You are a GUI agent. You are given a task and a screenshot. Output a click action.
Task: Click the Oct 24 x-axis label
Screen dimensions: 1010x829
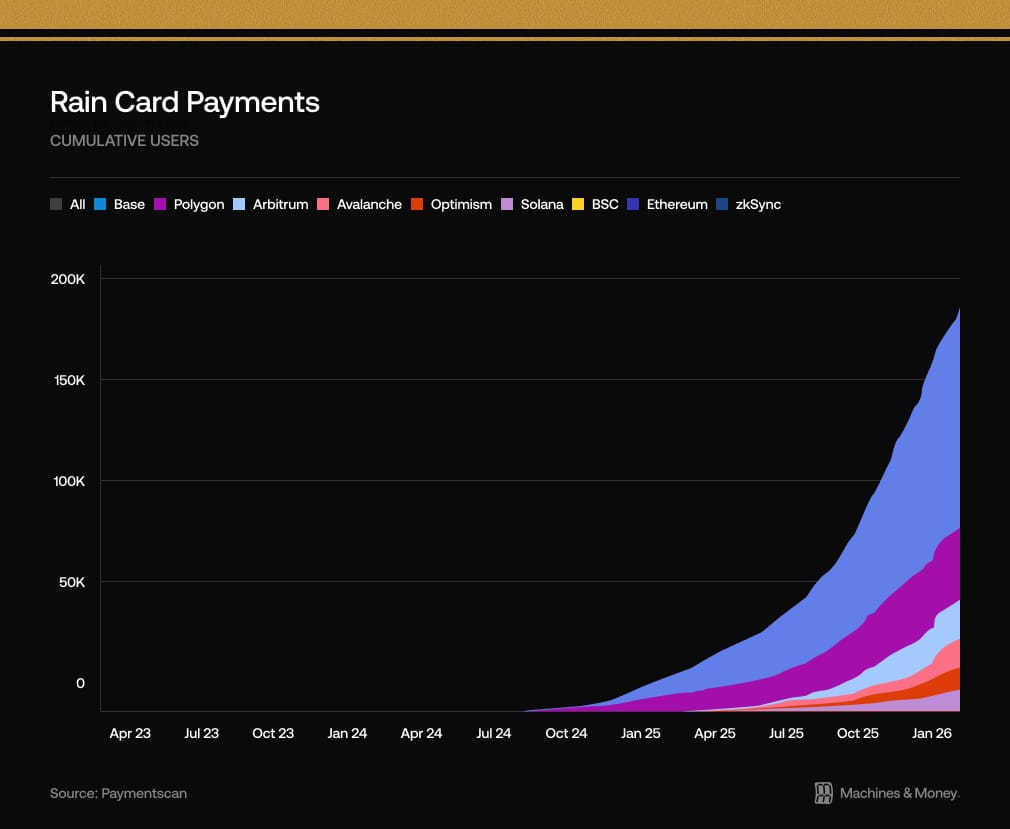pos(566,733)
